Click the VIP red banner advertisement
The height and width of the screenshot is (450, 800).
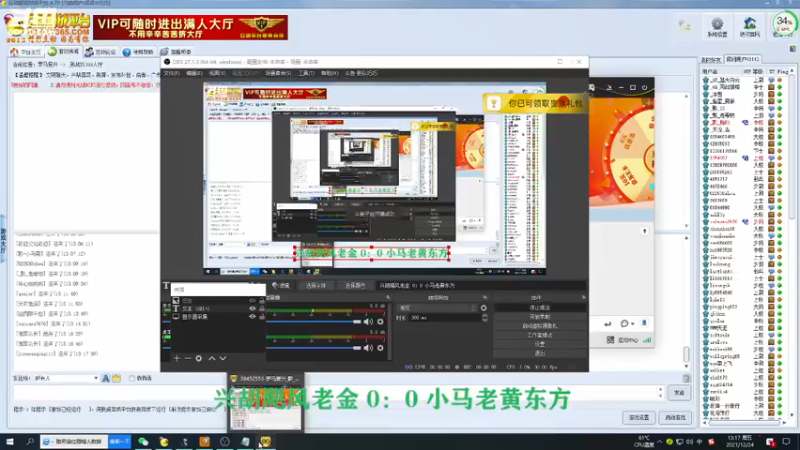pos(190,28)
